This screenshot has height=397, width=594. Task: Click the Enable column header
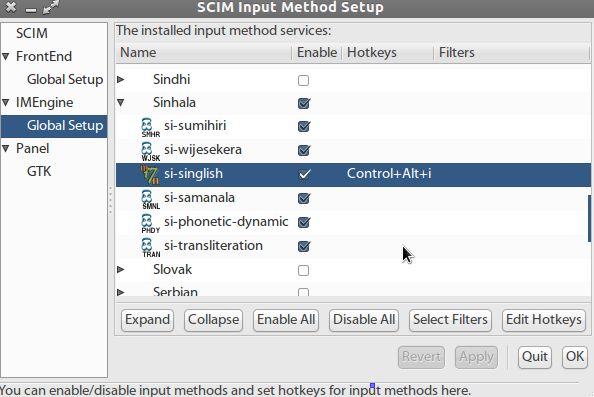pyautogui.click(x=317, y=53)
